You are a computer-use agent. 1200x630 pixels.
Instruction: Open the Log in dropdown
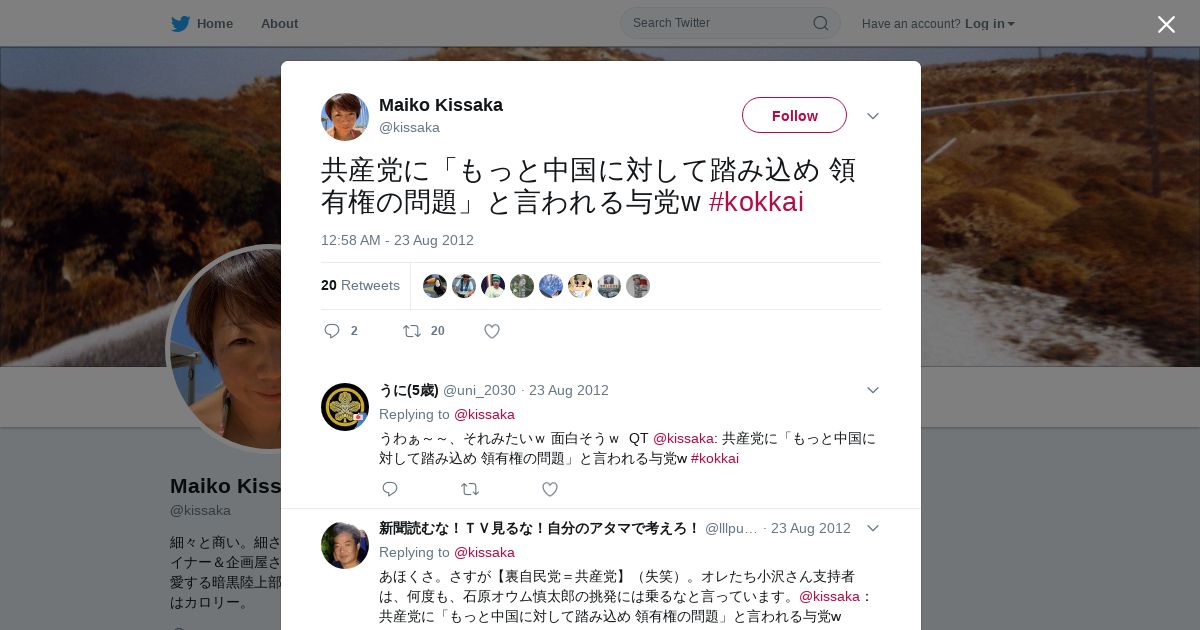pyautogui.click(x=990, y=23)
